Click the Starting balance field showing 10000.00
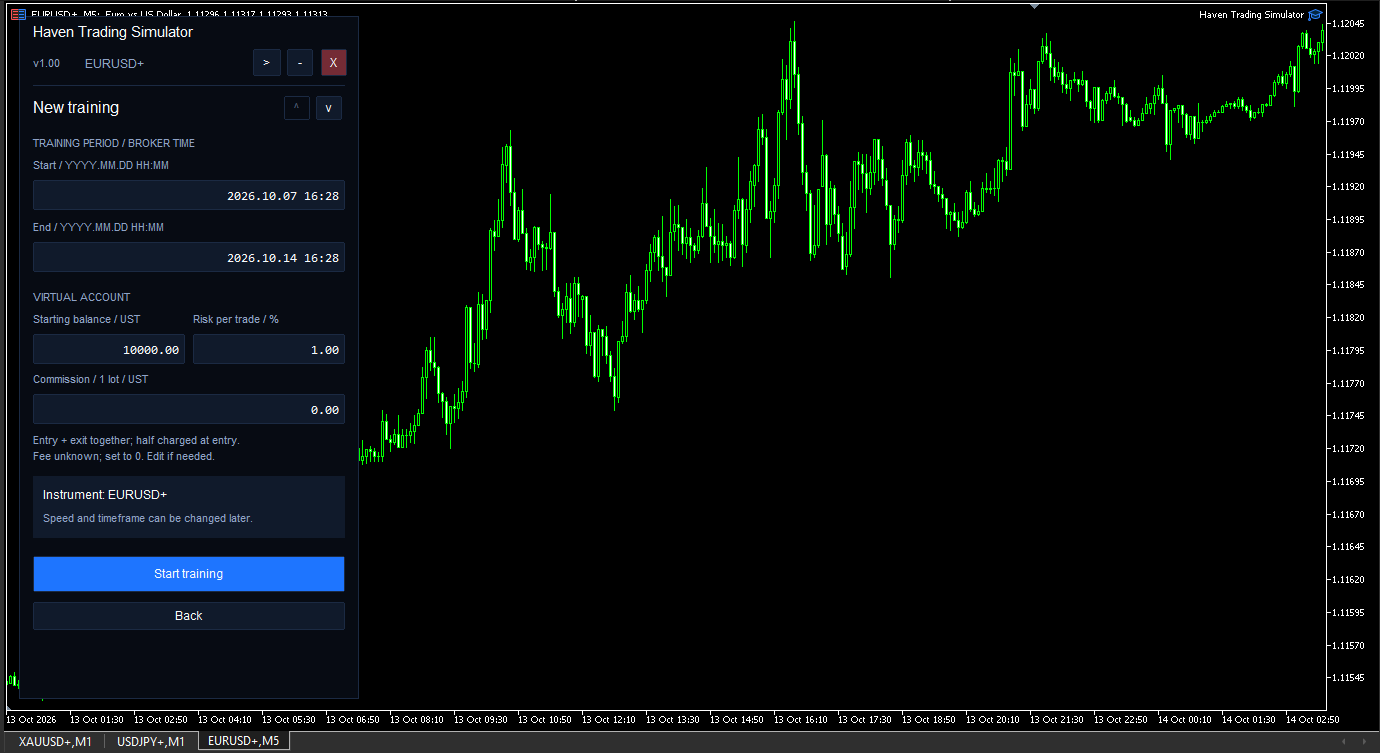Image resolution: width=1380 pixels, height=753 pixels. [x=109, y=350]
